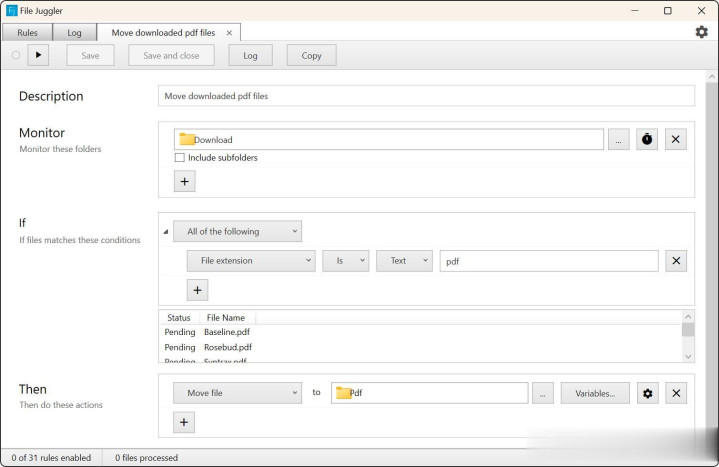Switch to the Log tab
The height and width of the screenshot is (467, 719).
tap(74, 33)
